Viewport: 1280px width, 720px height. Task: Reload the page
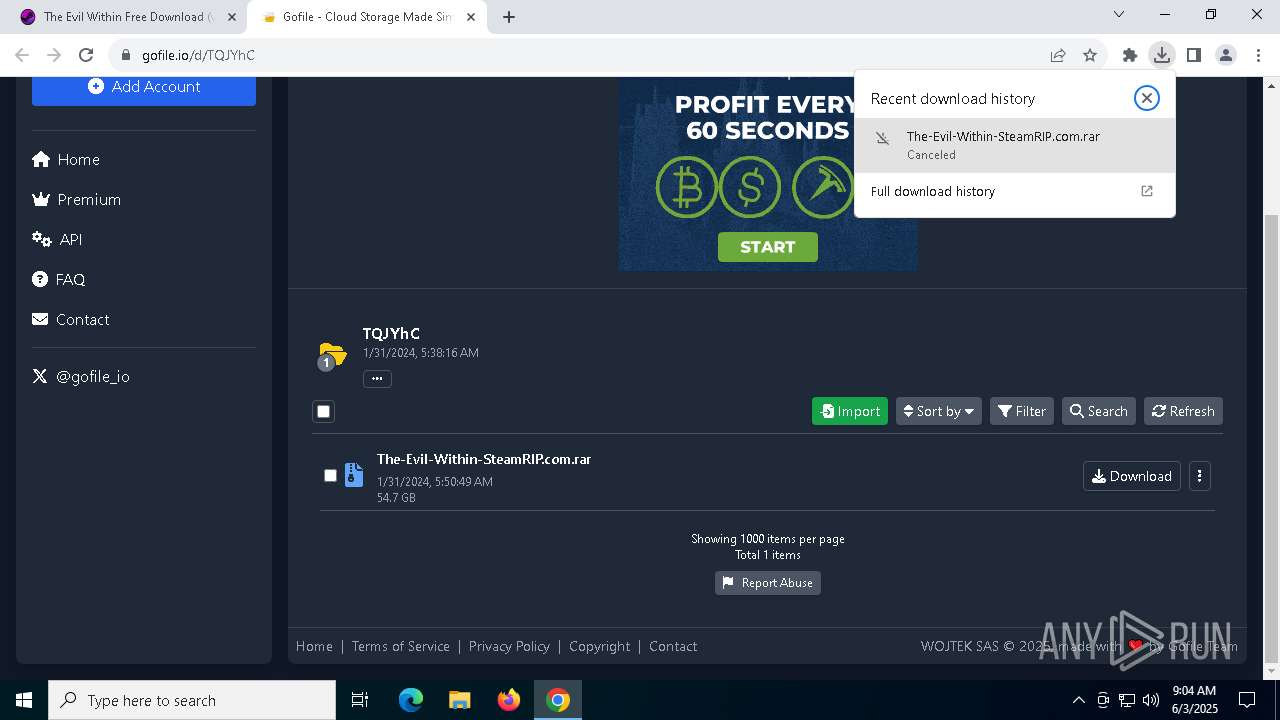86,55
